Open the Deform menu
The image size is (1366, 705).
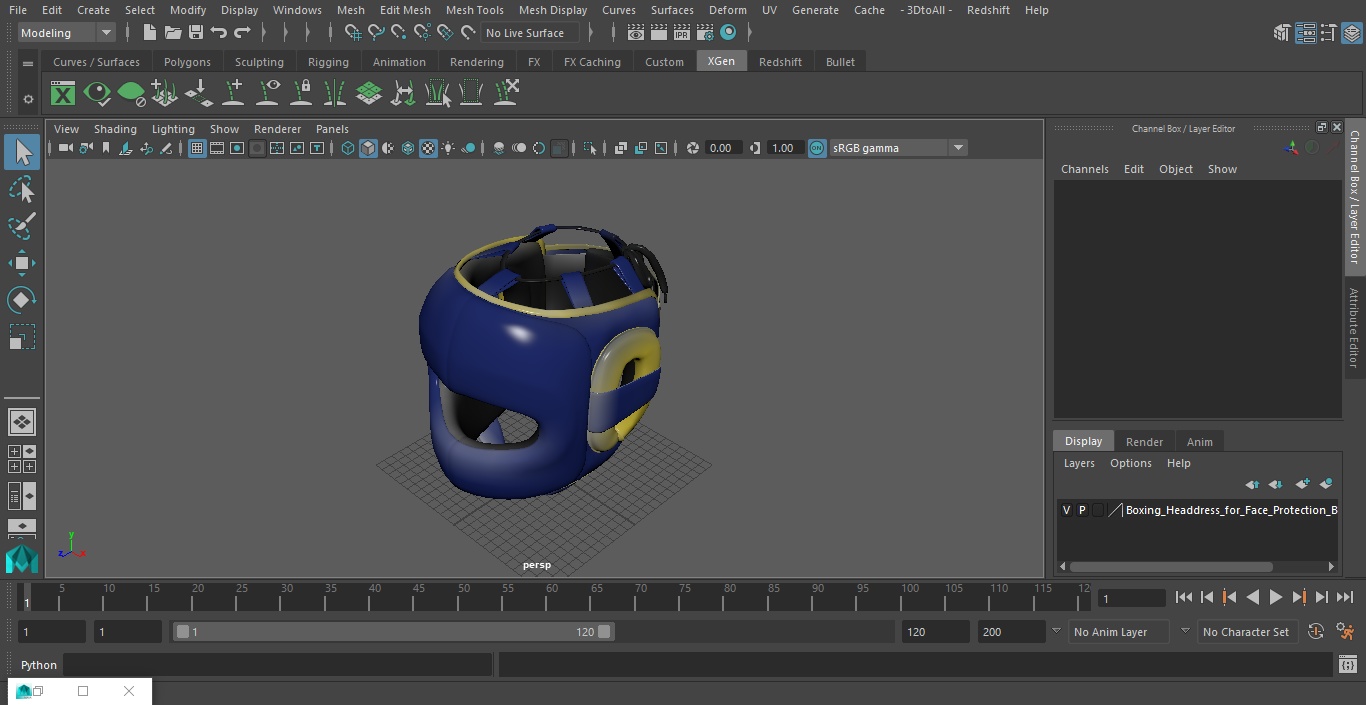(728, 10)
